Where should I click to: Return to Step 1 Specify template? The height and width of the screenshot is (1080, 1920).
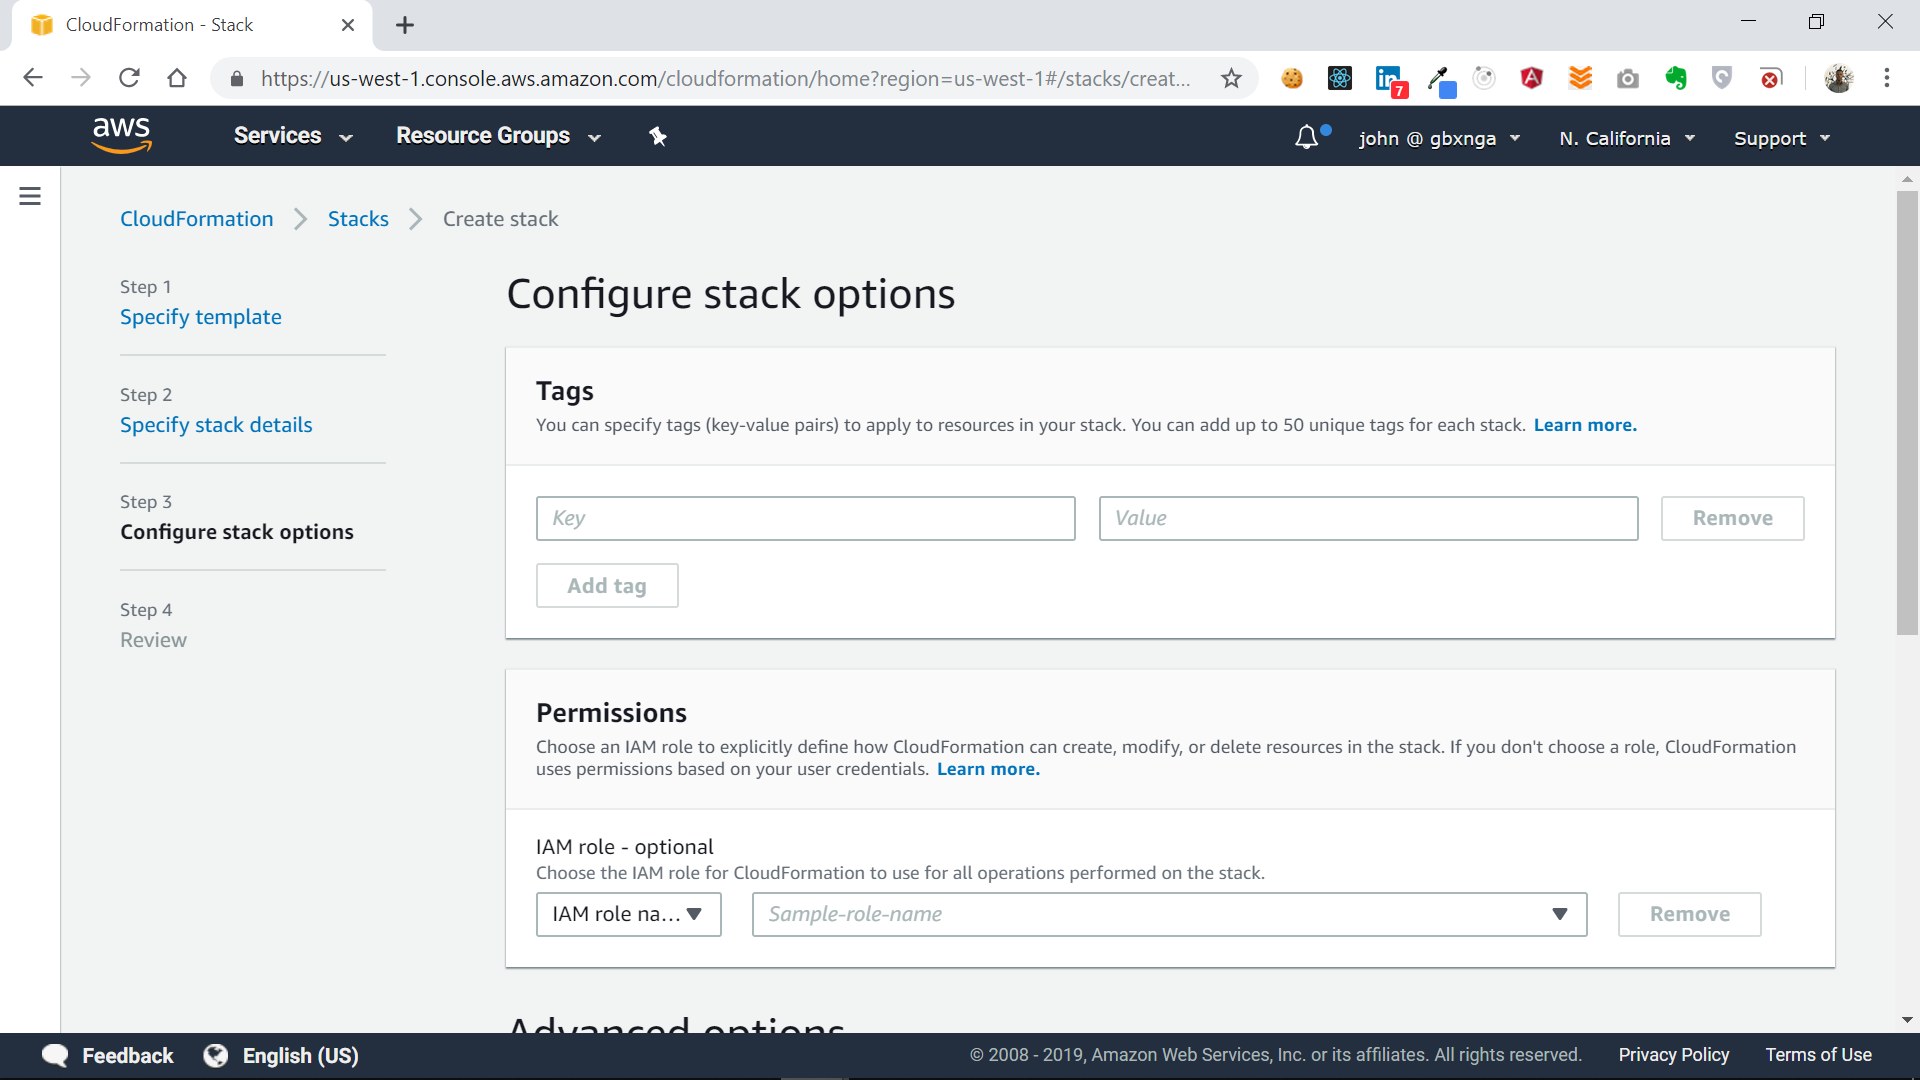[200, 317]
